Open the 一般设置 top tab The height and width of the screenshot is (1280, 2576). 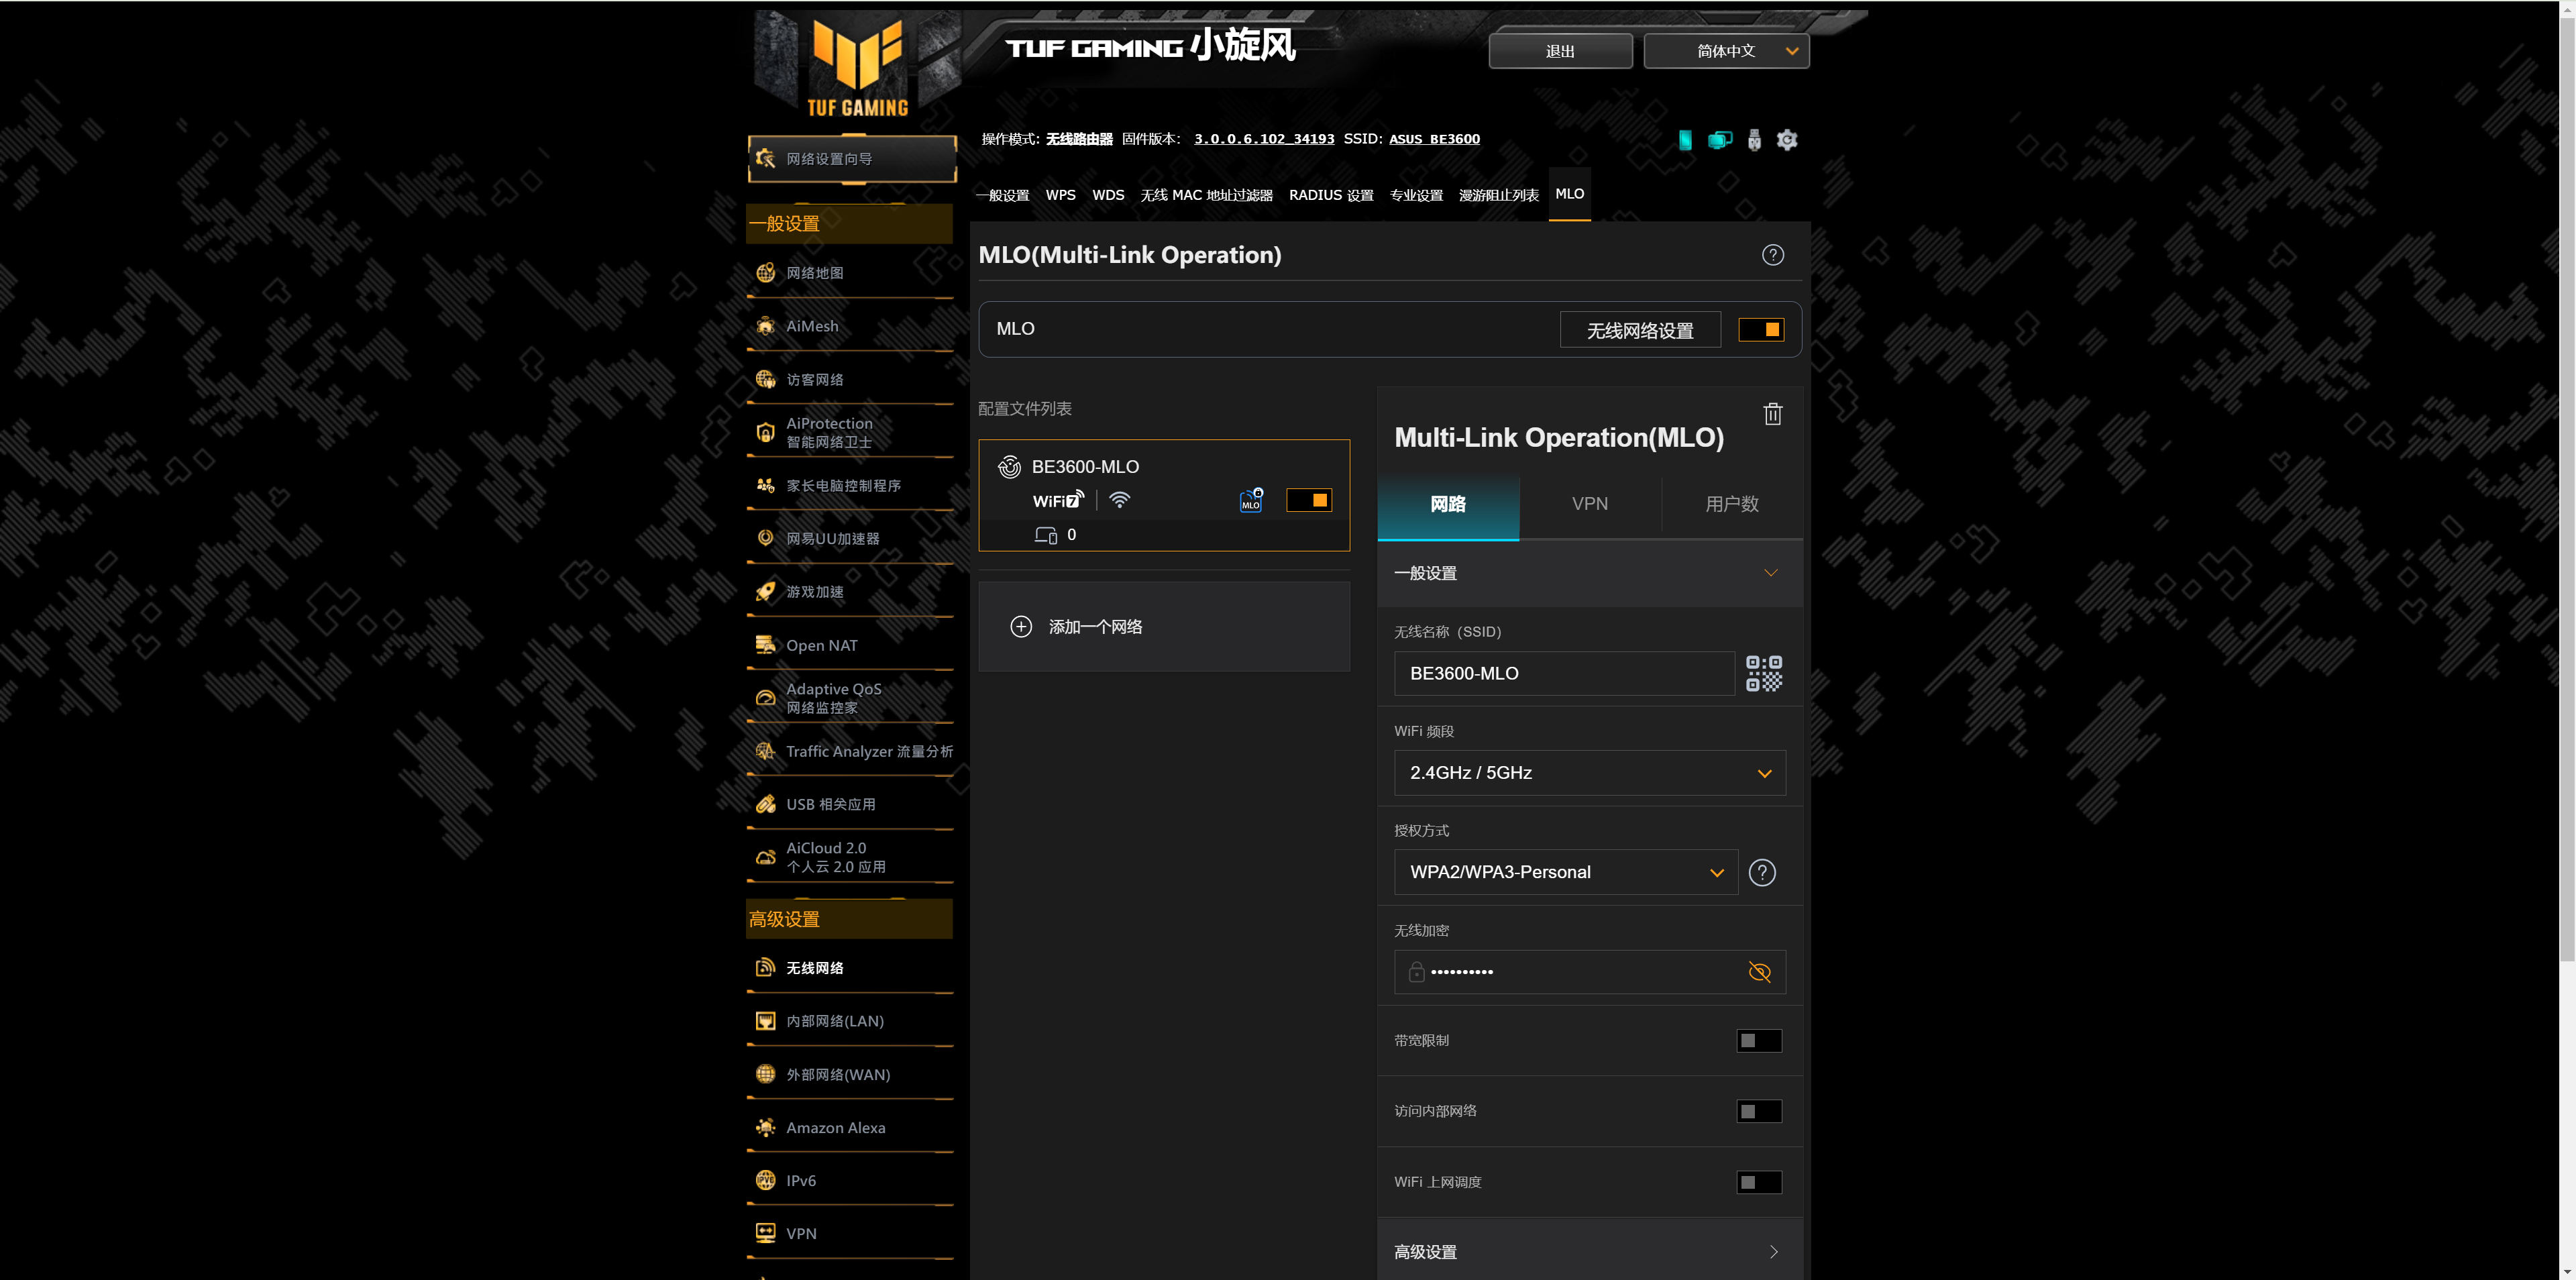point(1002,195)
